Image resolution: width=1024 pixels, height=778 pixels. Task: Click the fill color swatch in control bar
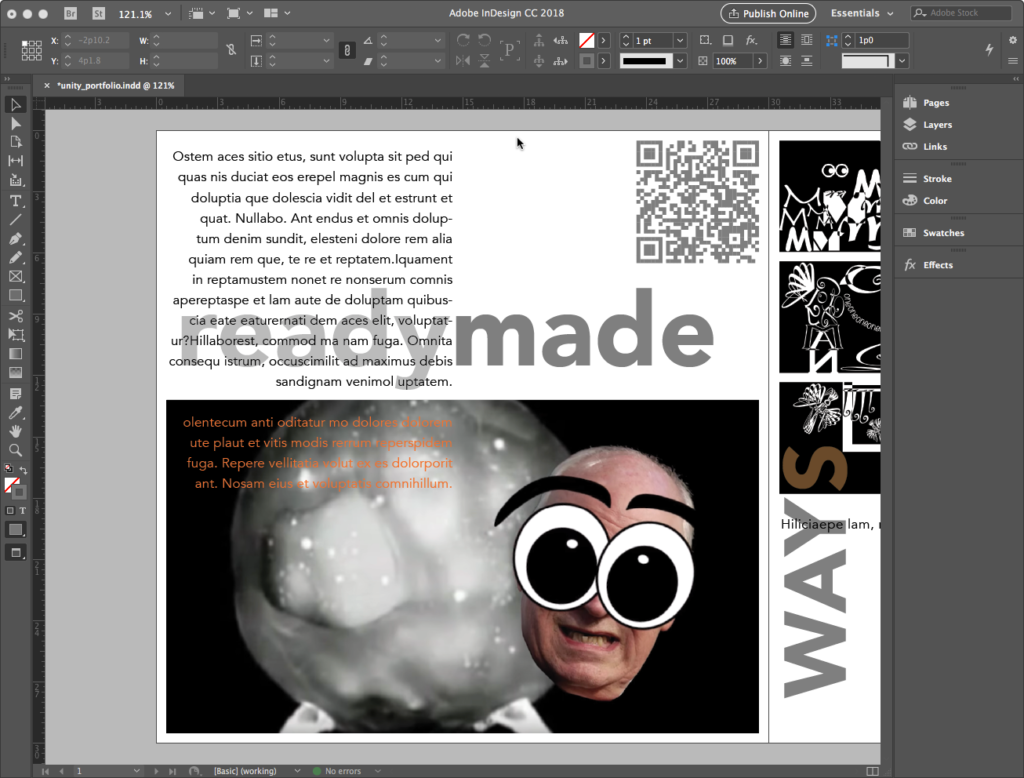click(x=587, y=40)
